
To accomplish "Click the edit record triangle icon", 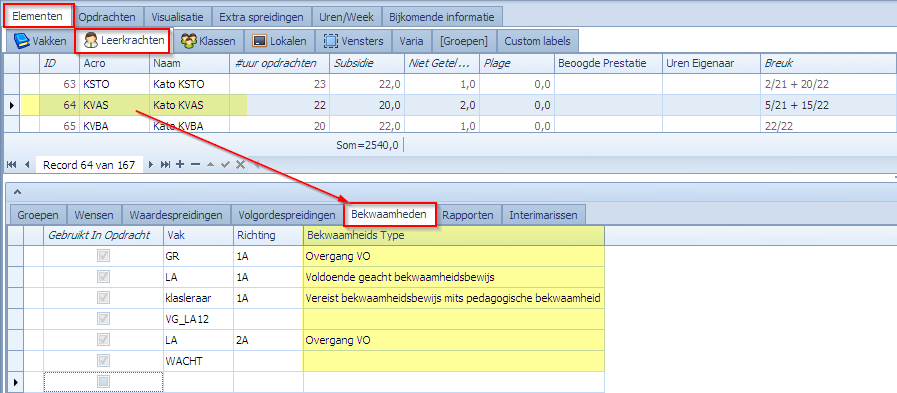I will click(210, 165).
